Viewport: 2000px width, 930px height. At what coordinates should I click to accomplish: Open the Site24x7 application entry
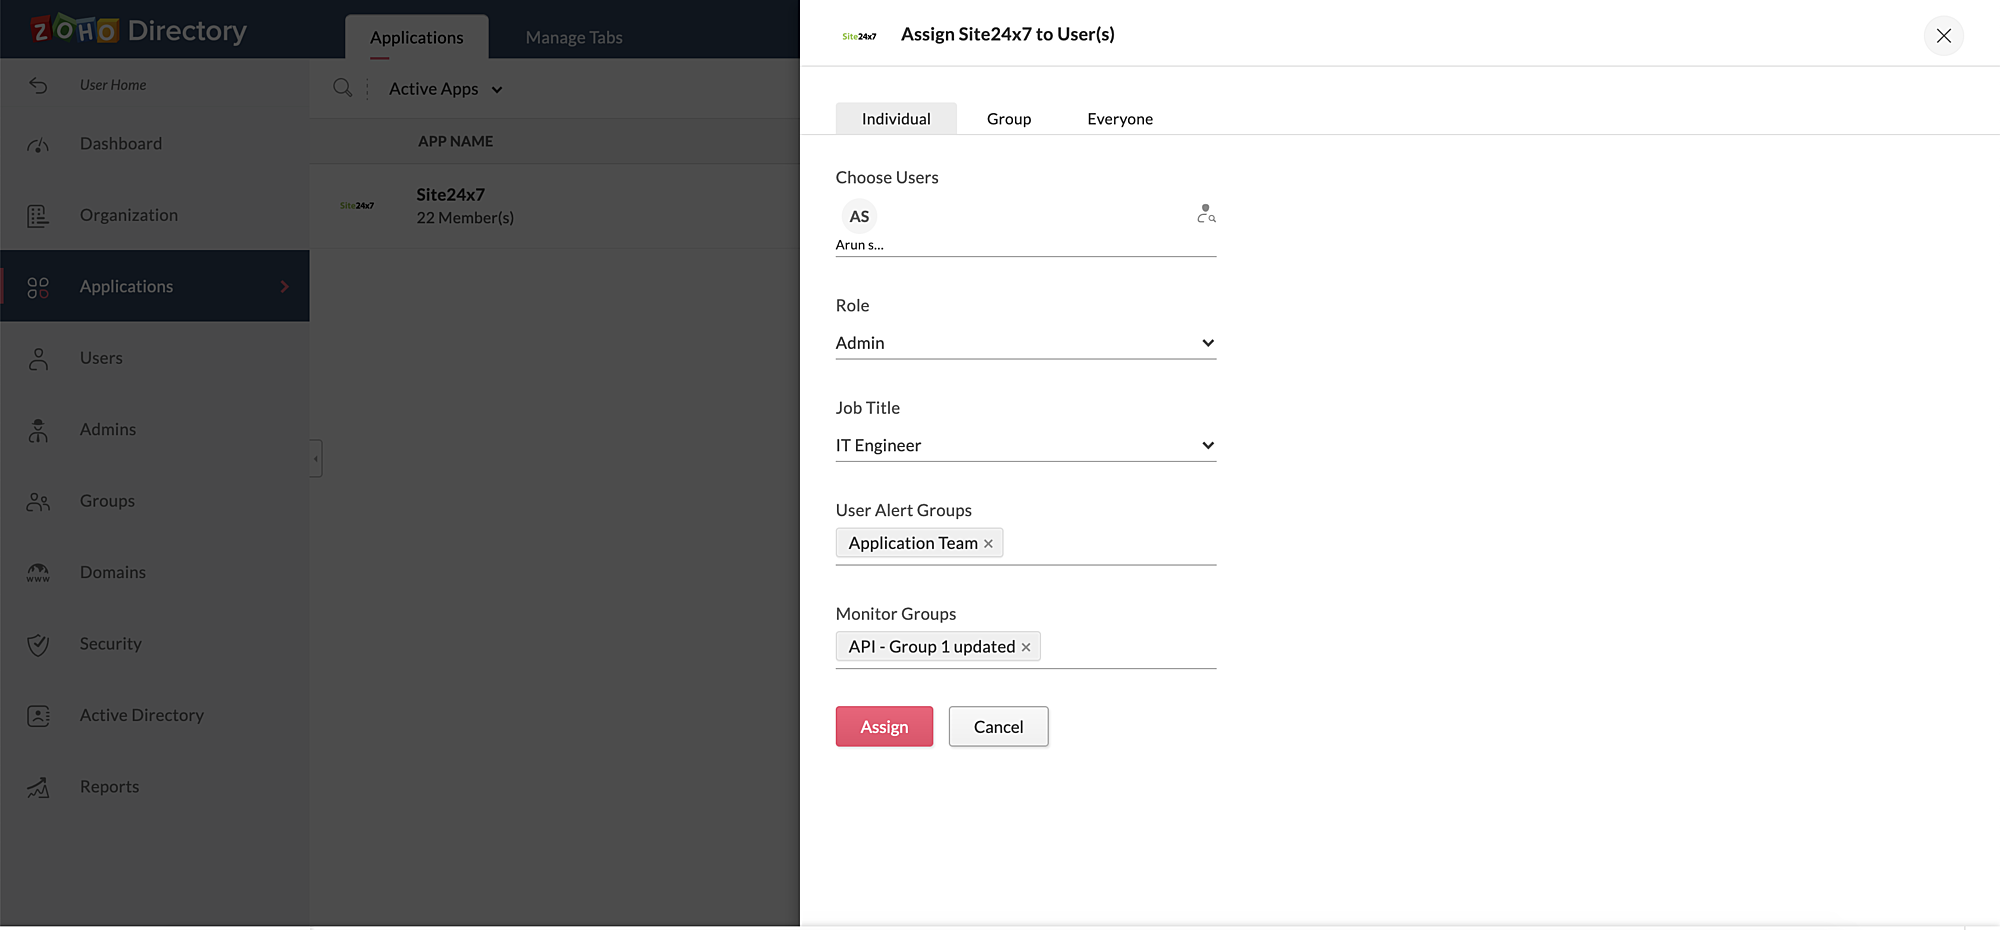[450, 194]
